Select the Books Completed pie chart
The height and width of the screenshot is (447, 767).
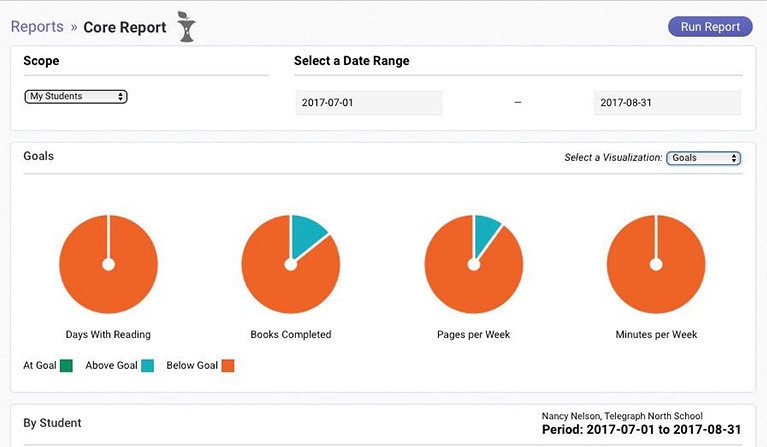click(290, 265)
